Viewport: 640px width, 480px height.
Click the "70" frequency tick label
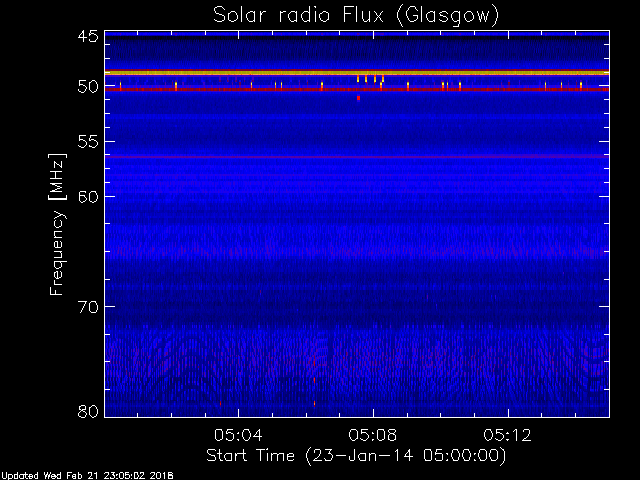(88, 307)
